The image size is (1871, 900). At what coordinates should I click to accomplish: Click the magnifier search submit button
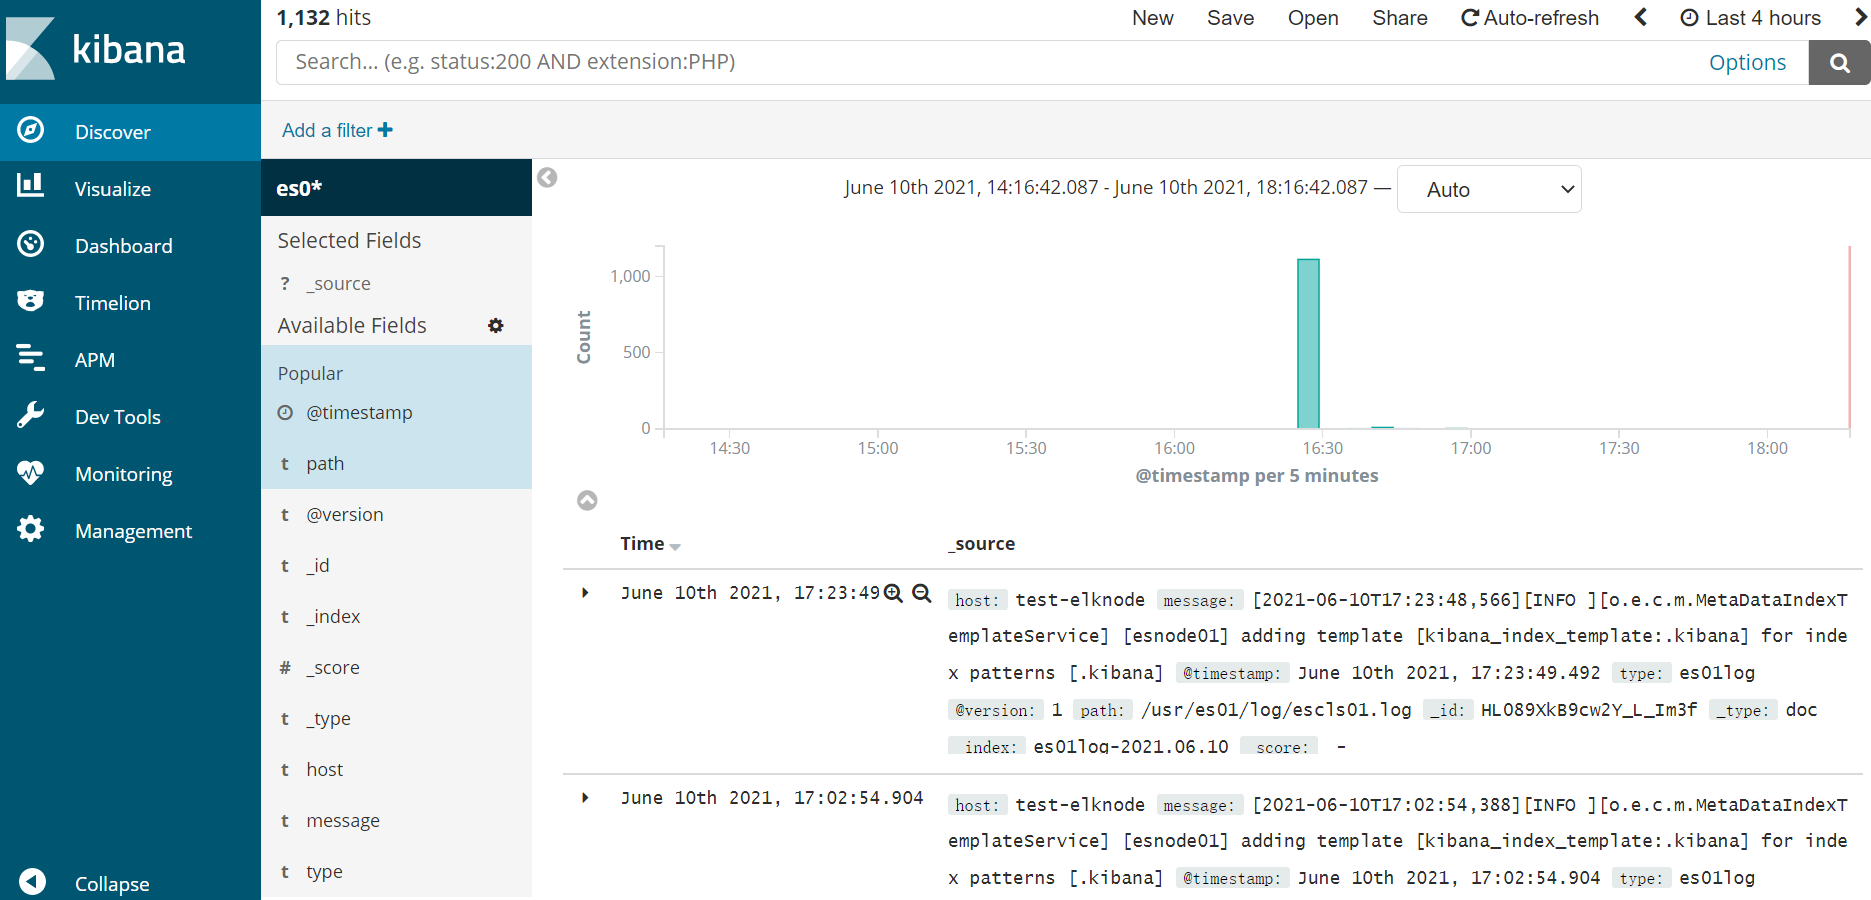[1839, 63]
